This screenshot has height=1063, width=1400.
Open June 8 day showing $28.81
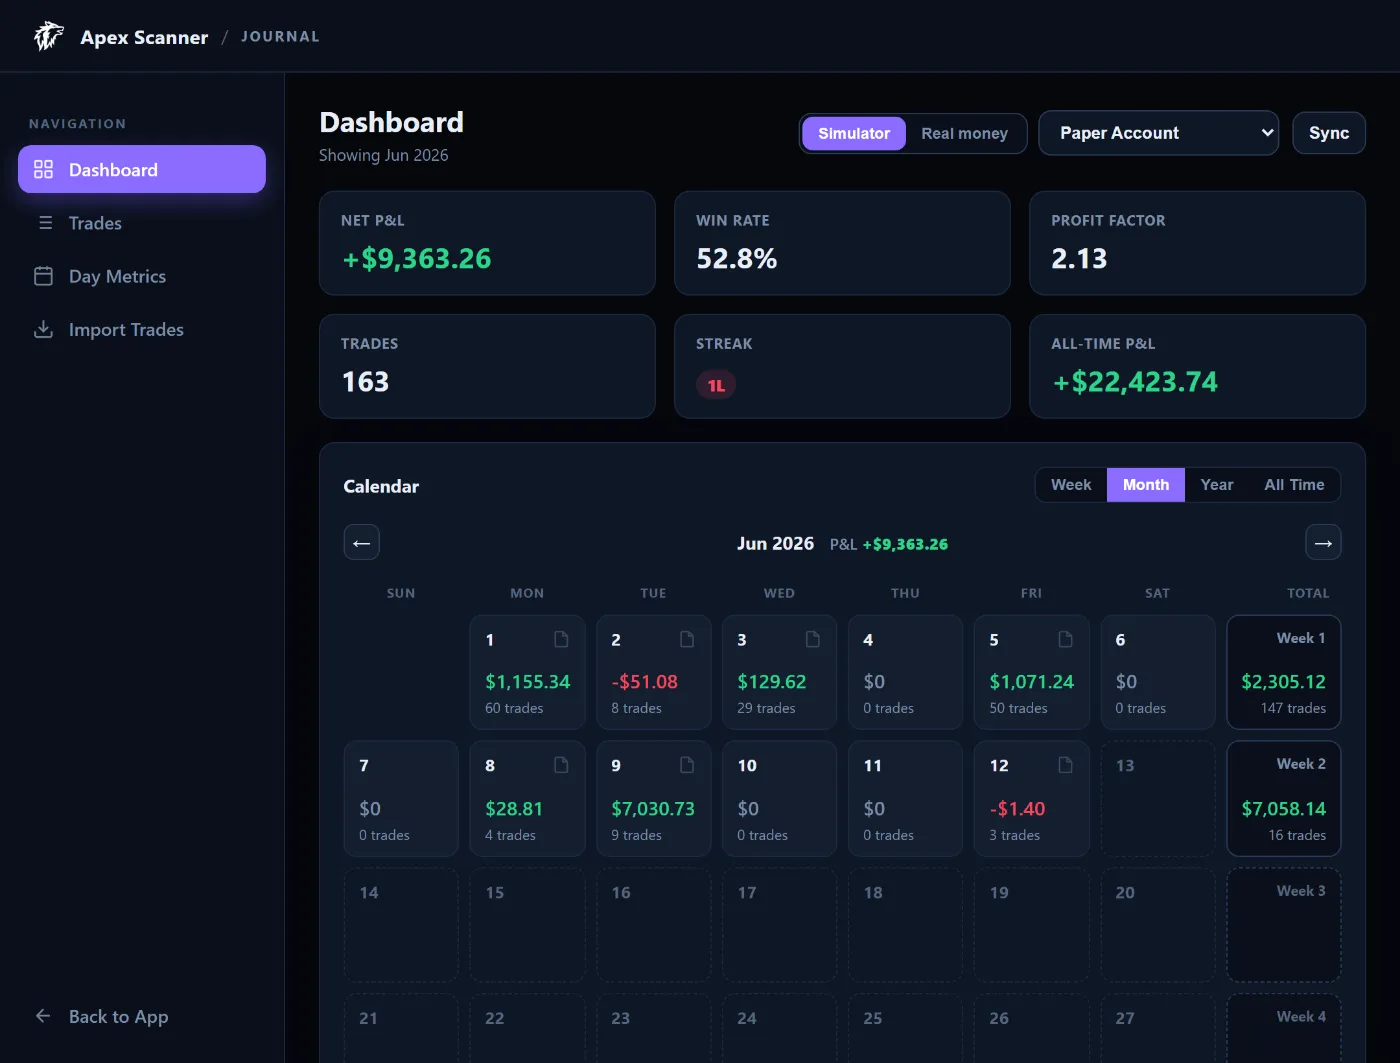pos(527,799)
